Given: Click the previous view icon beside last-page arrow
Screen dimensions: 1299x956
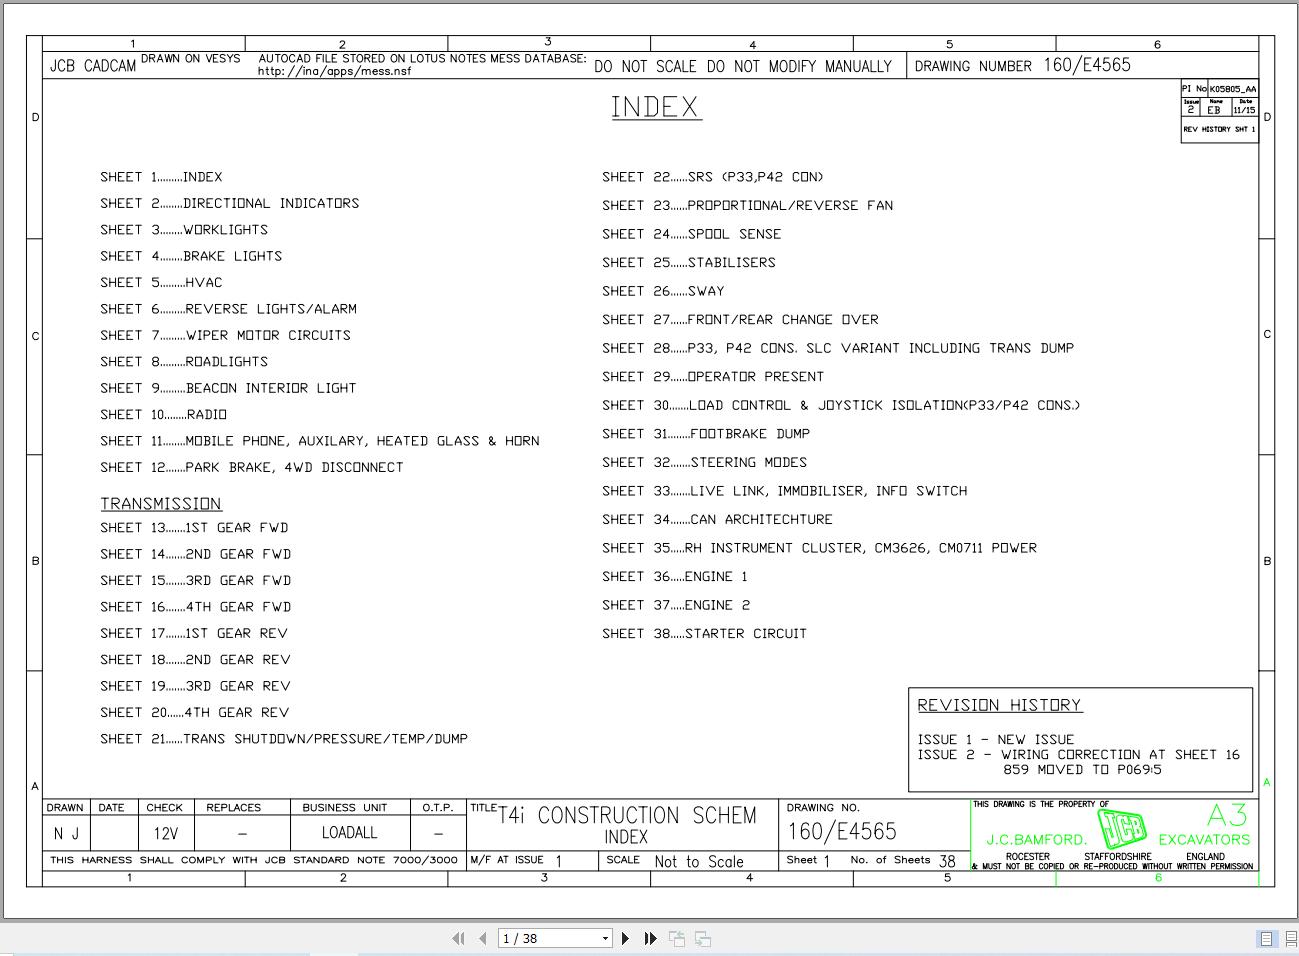Looking at the screenshot, I should (x=676, y=938).
